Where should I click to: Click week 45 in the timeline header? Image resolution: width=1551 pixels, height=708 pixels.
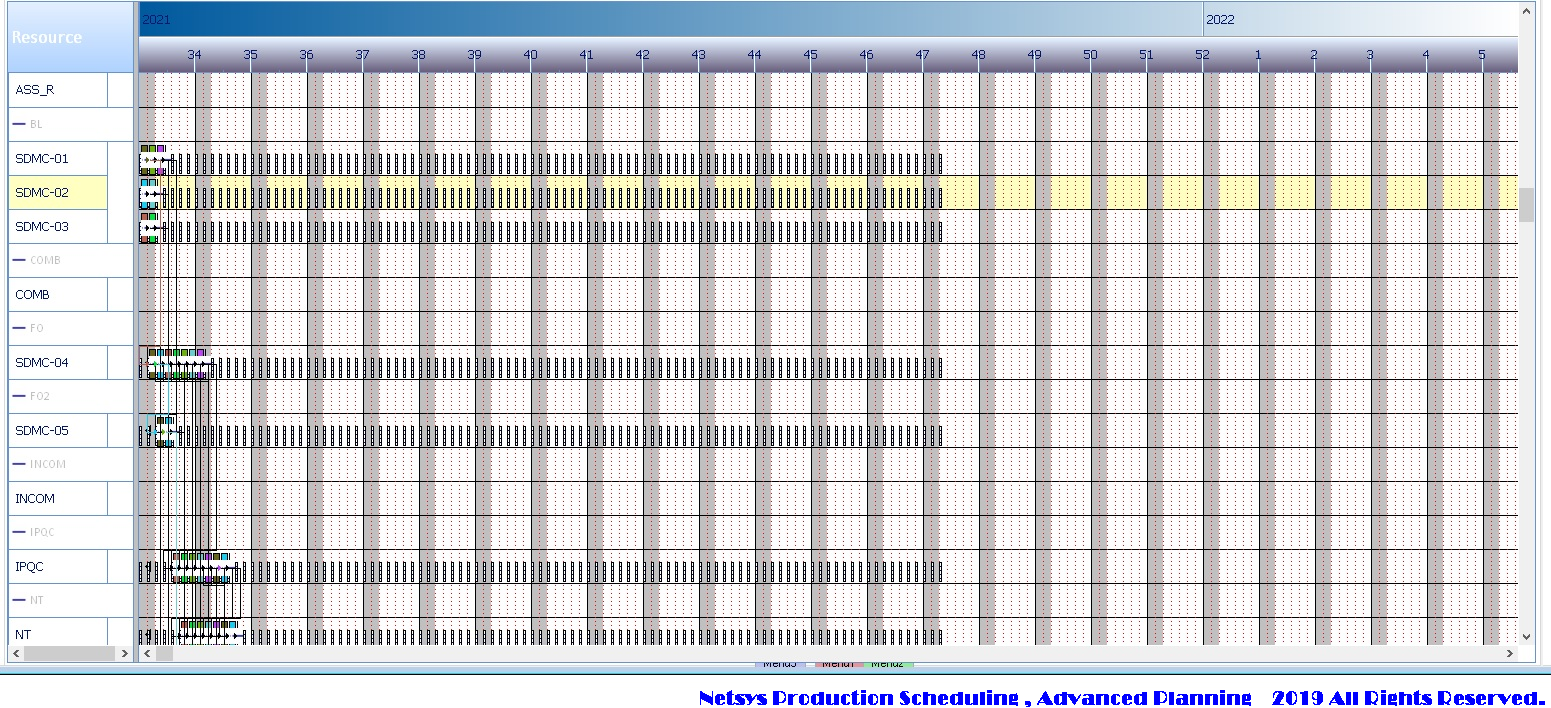click(x=810, y=55)
